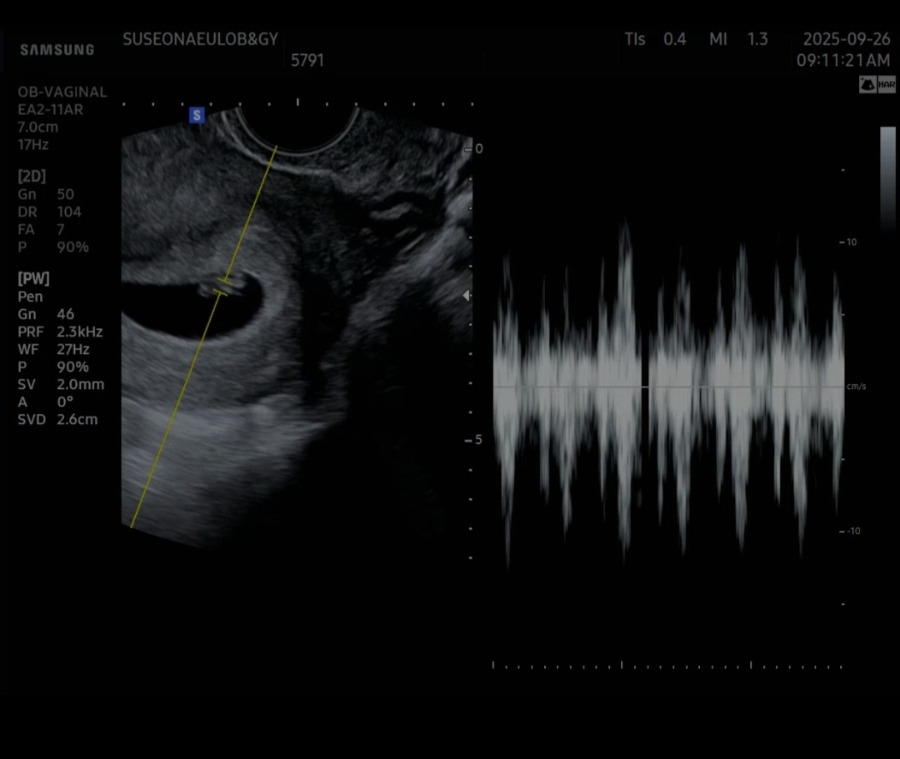Click the DR 104 dynamic range value

click(x=49, y=212)
